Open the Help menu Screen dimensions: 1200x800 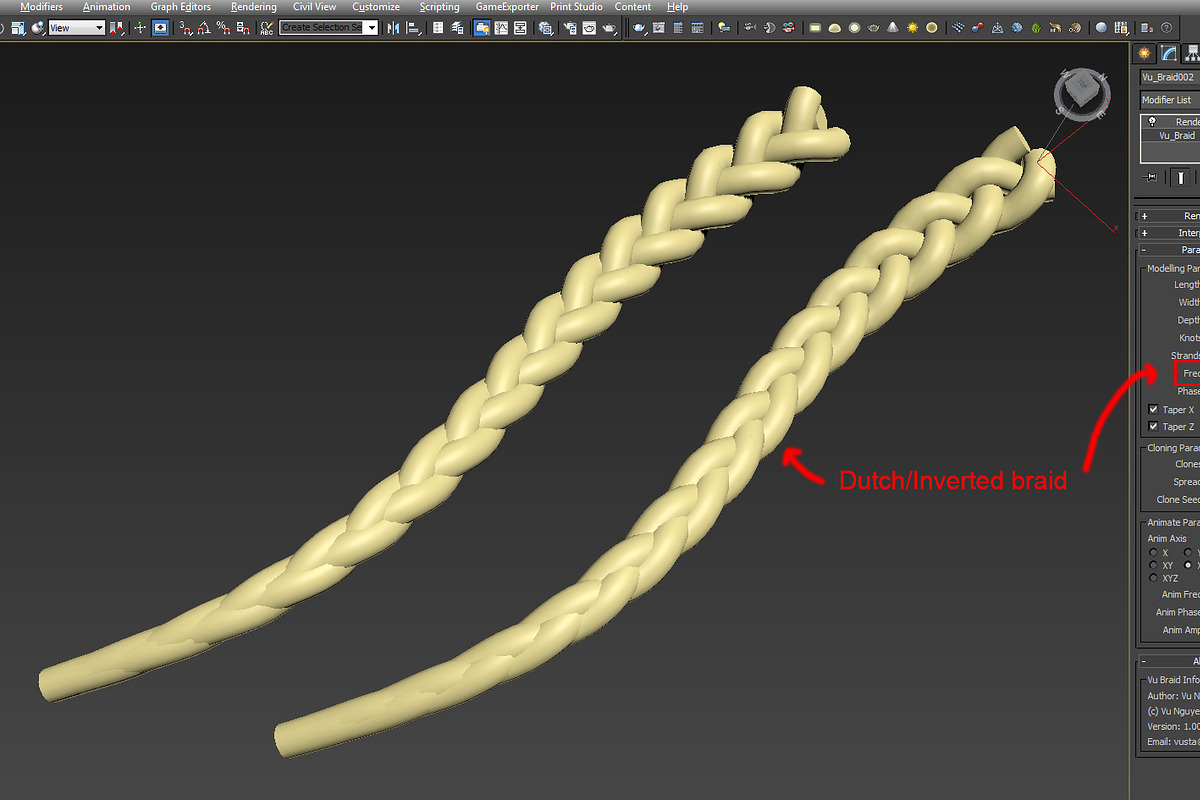pyautogui.click(x=677, y=7)
